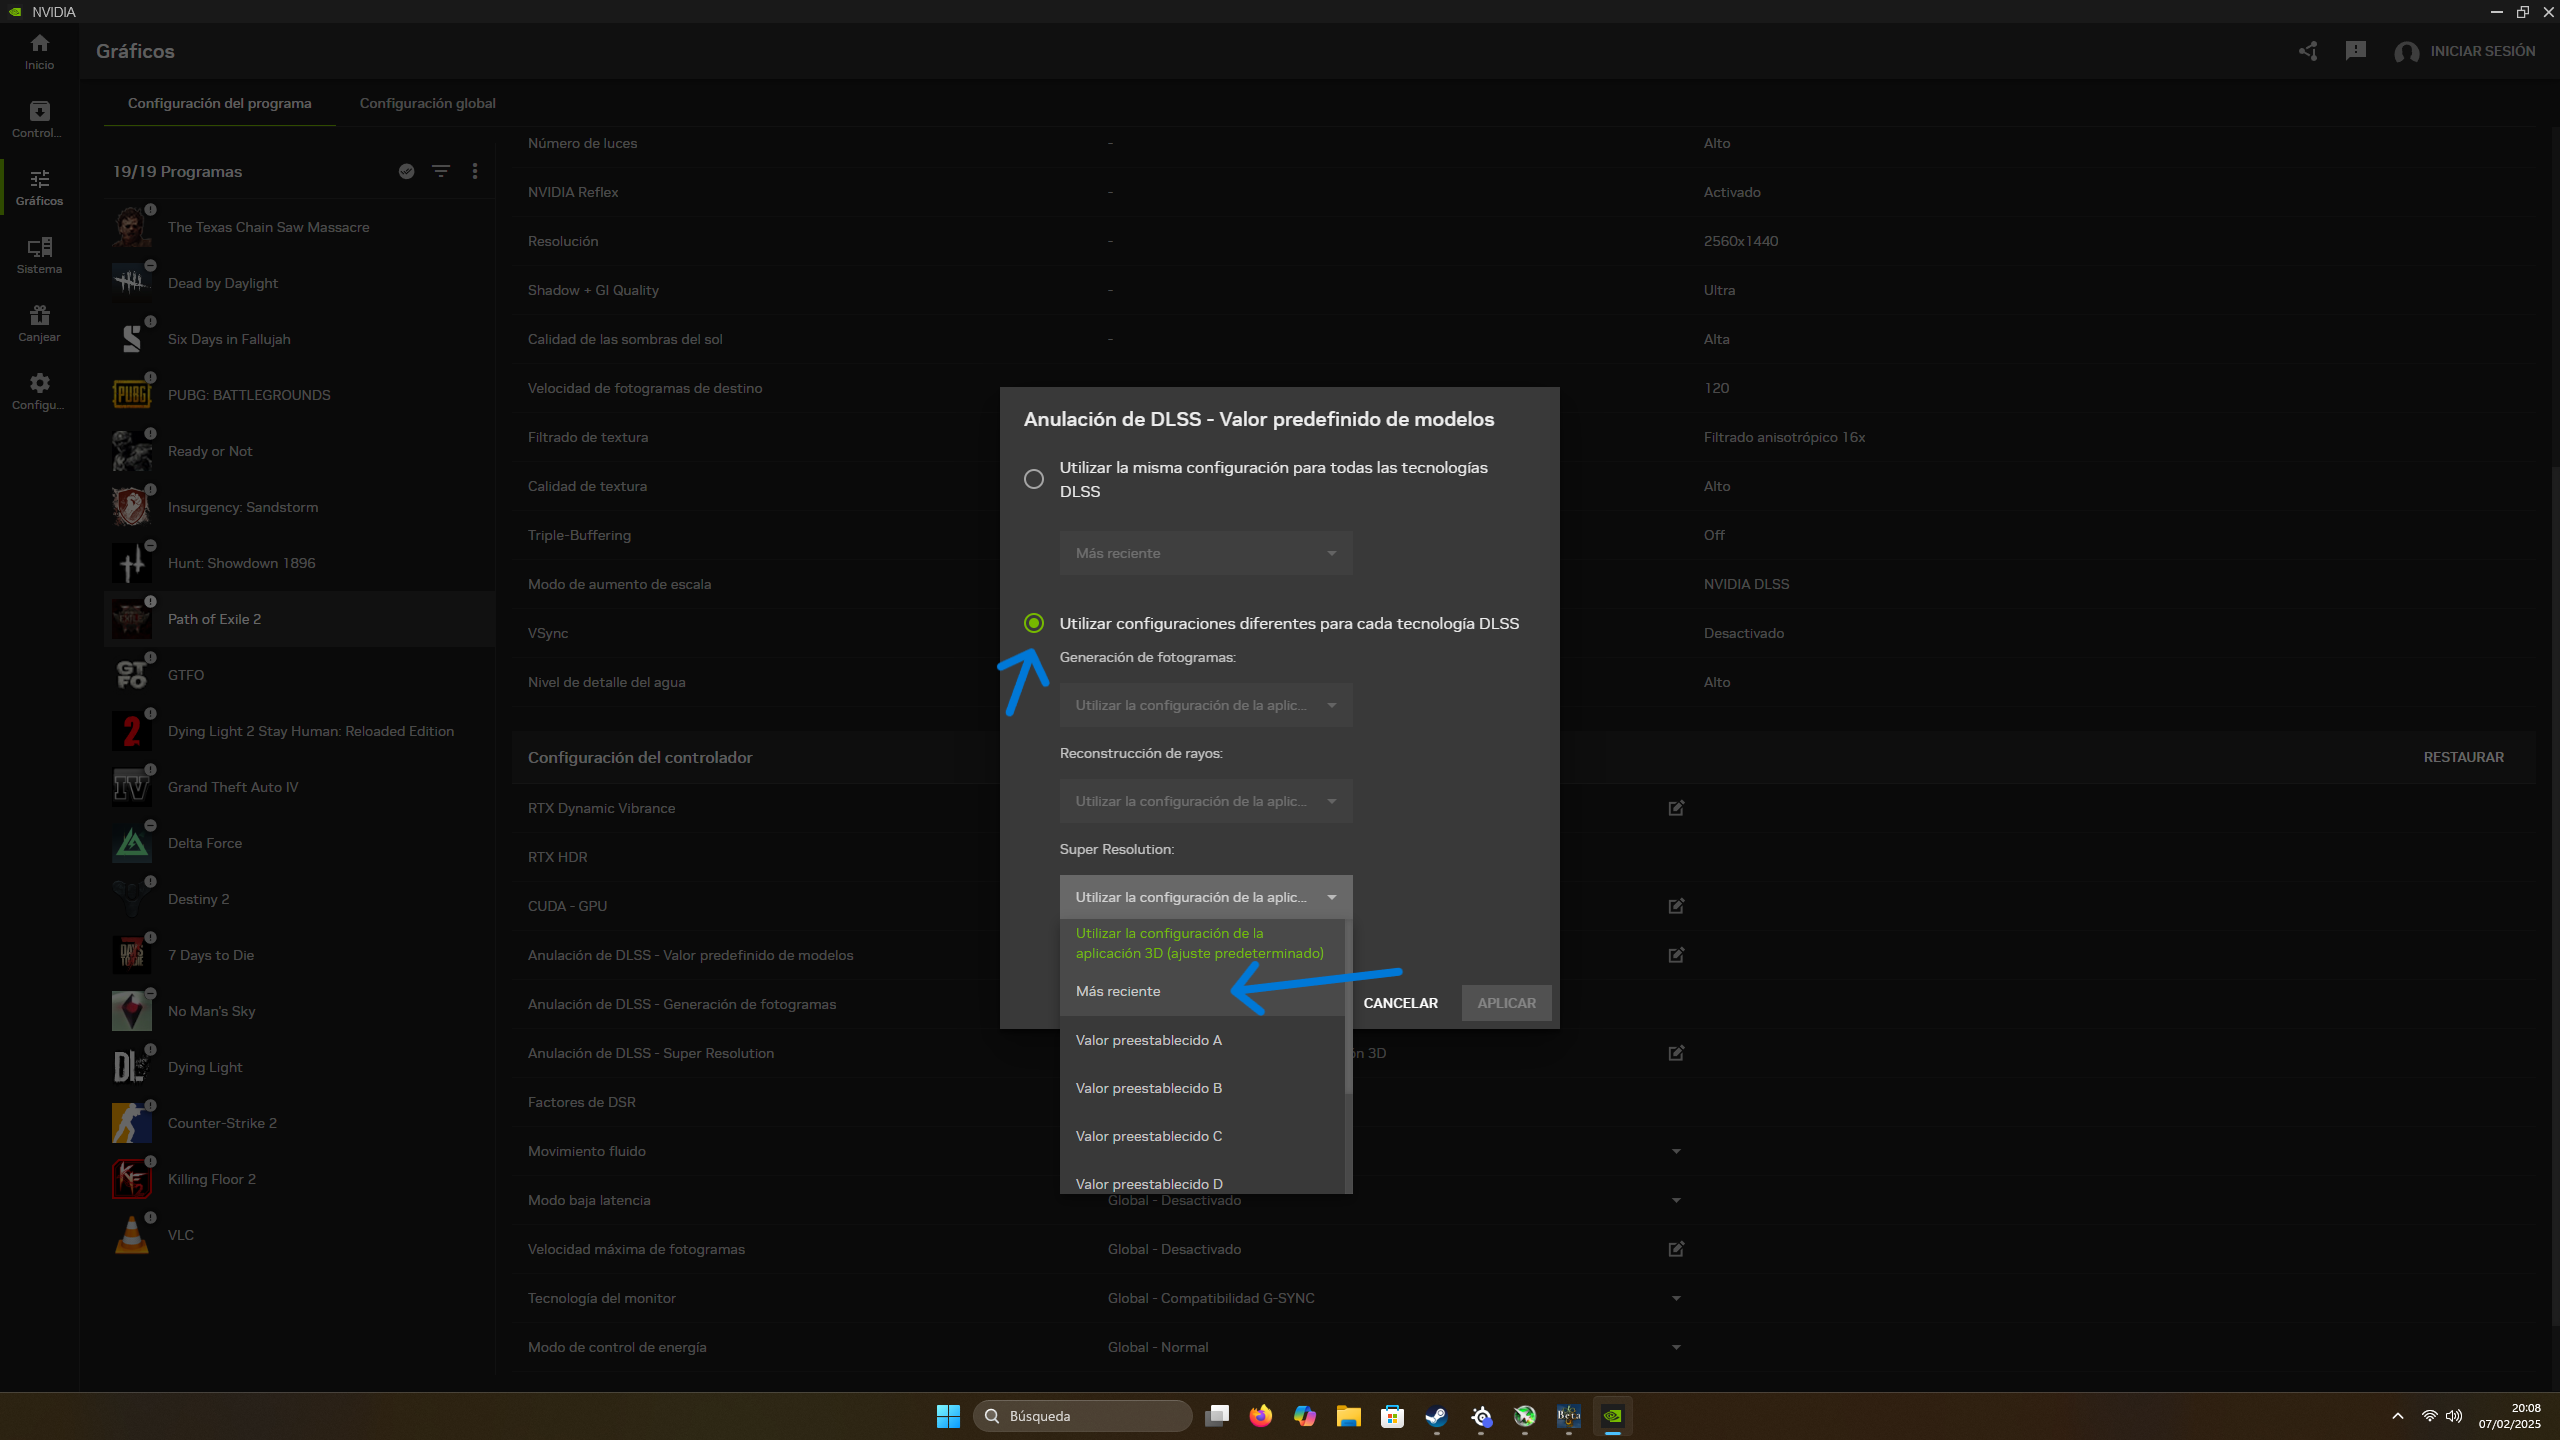Select same configuration for all DLSS radio
2560x1440 pixels.
click(1034, 479)
